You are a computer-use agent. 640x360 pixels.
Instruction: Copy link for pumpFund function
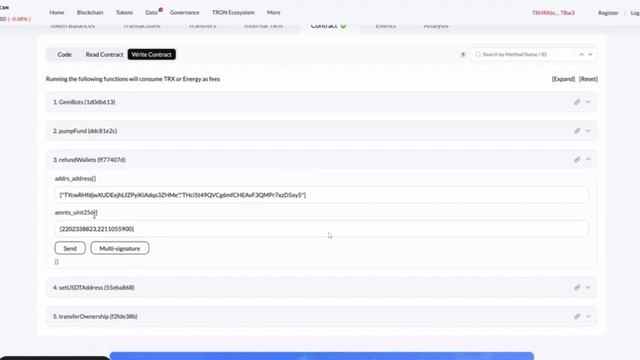(x=577, y=131)
